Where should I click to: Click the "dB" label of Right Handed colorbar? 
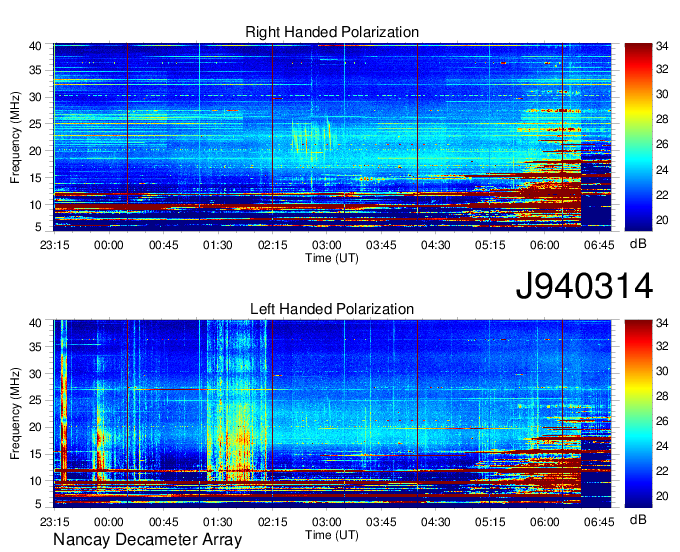[x=638, y=244]
